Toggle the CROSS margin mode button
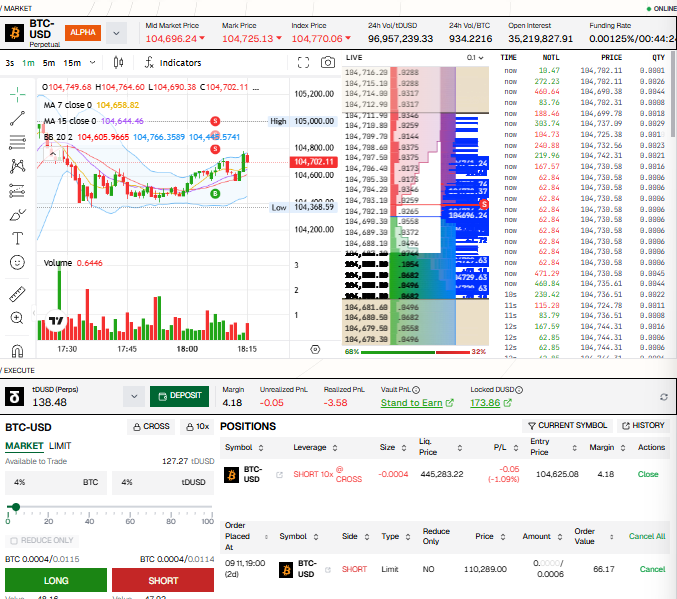 click(151, 426)
